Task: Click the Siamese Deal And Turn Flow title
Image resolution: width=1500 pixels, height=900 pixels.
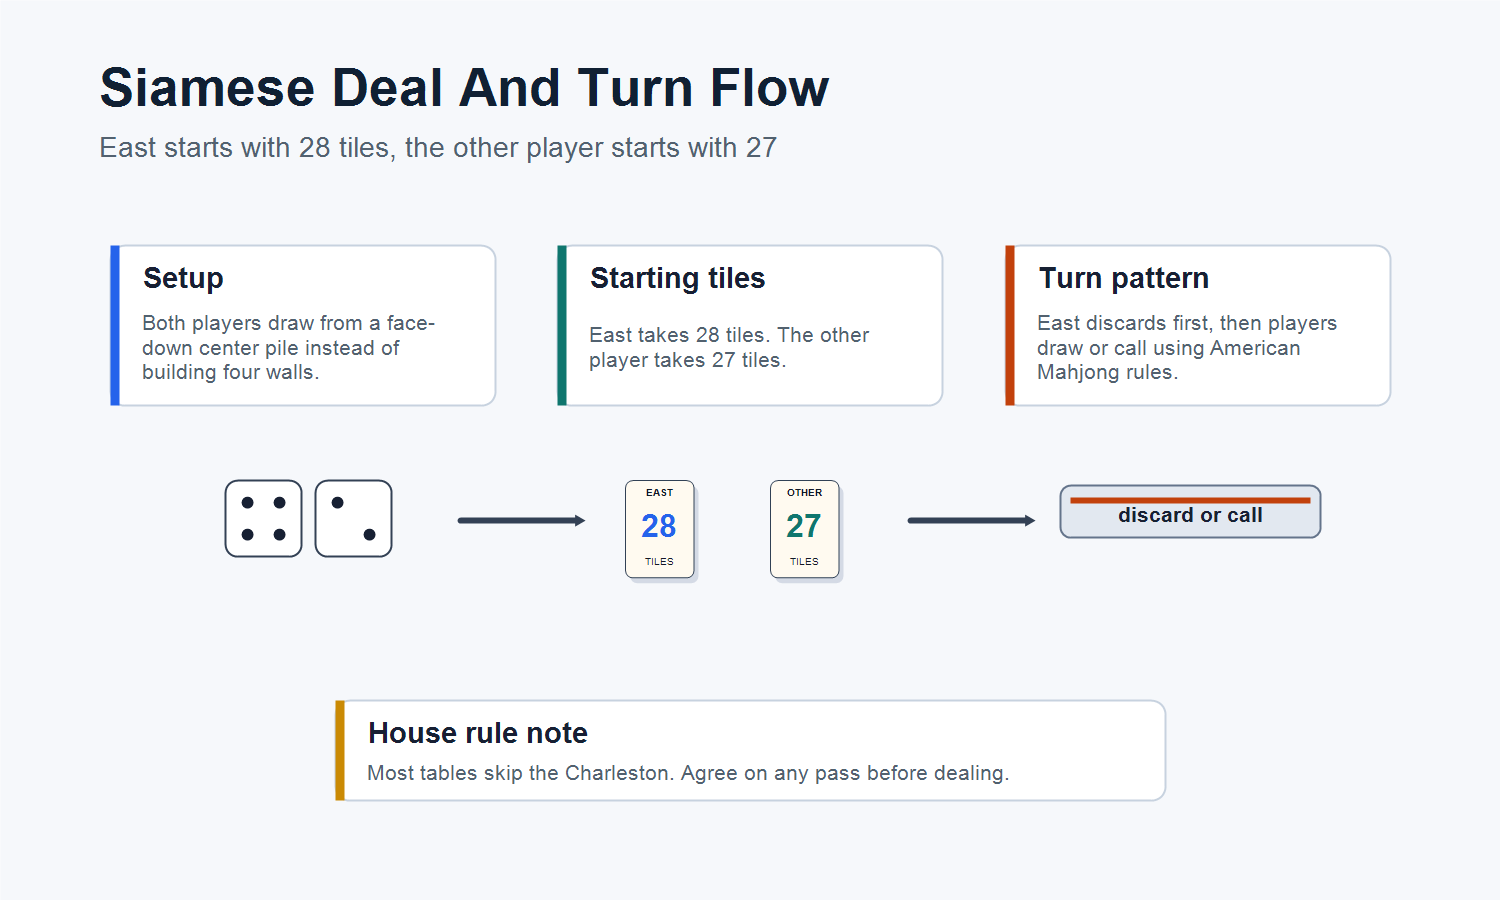Action: pyautogui.click(x=464, y=88)
